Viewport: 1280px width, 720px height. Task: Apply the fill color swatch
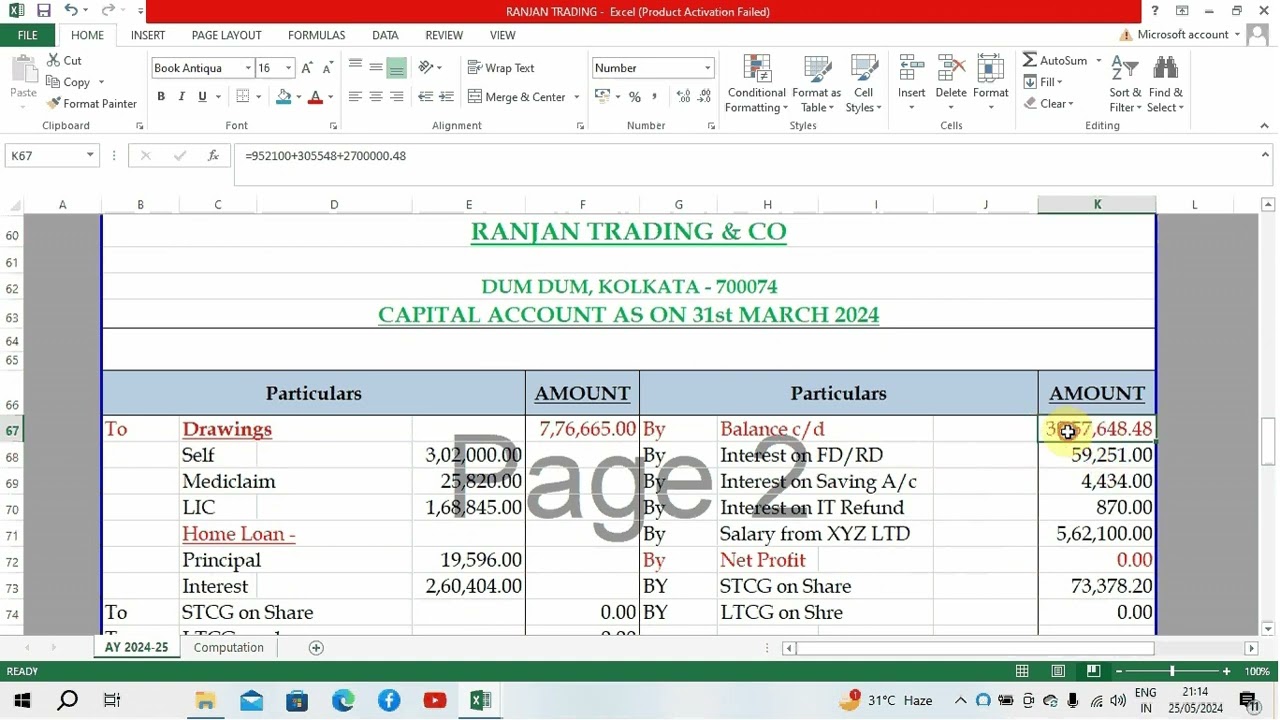pos(284,97)
